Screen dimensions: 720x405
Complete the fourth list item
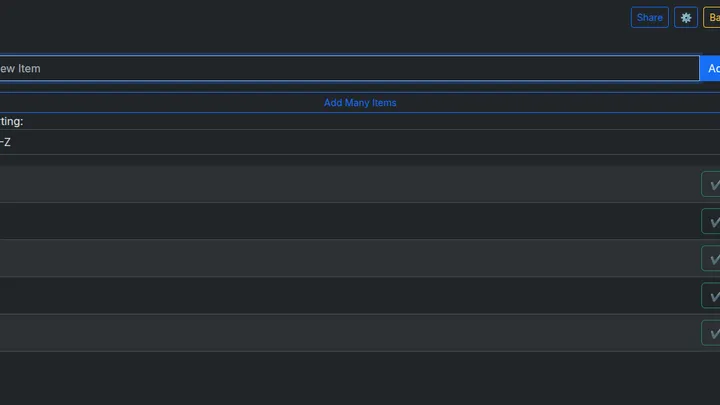(x=711, y=296)
